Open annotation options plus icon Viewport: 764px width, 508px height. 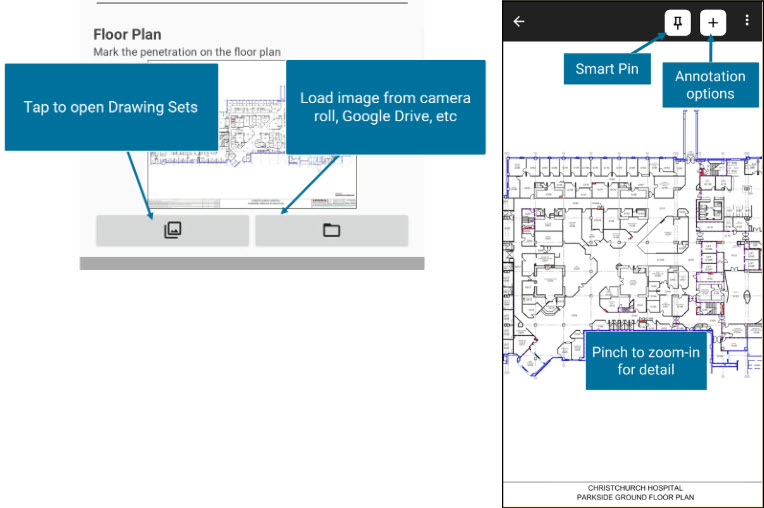(x=713, y=22)
